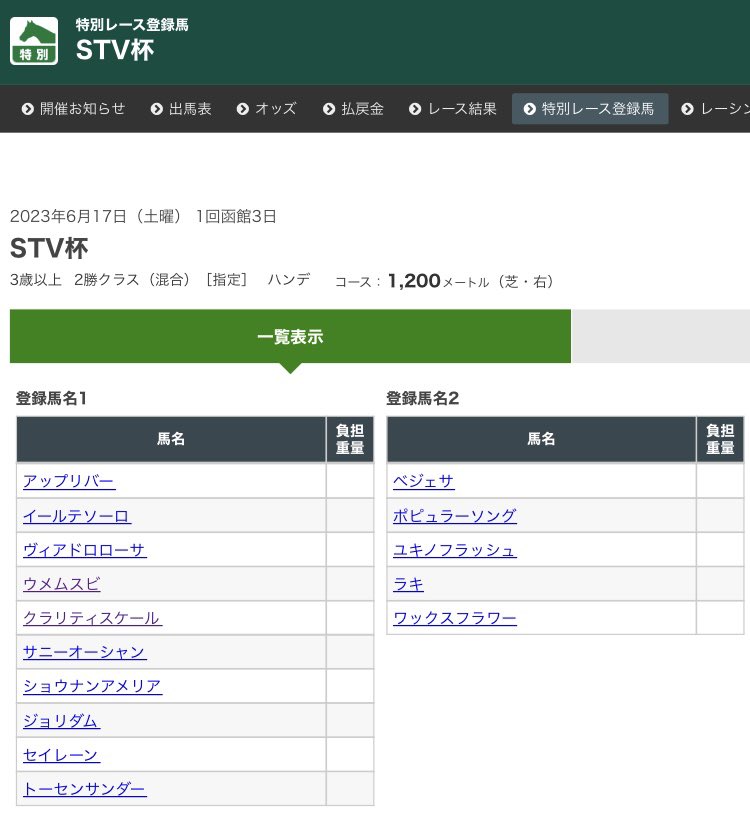This screenshot has width=750, height=815.
Task: Open the 出馬表 menu item
Action: point(181,109)
